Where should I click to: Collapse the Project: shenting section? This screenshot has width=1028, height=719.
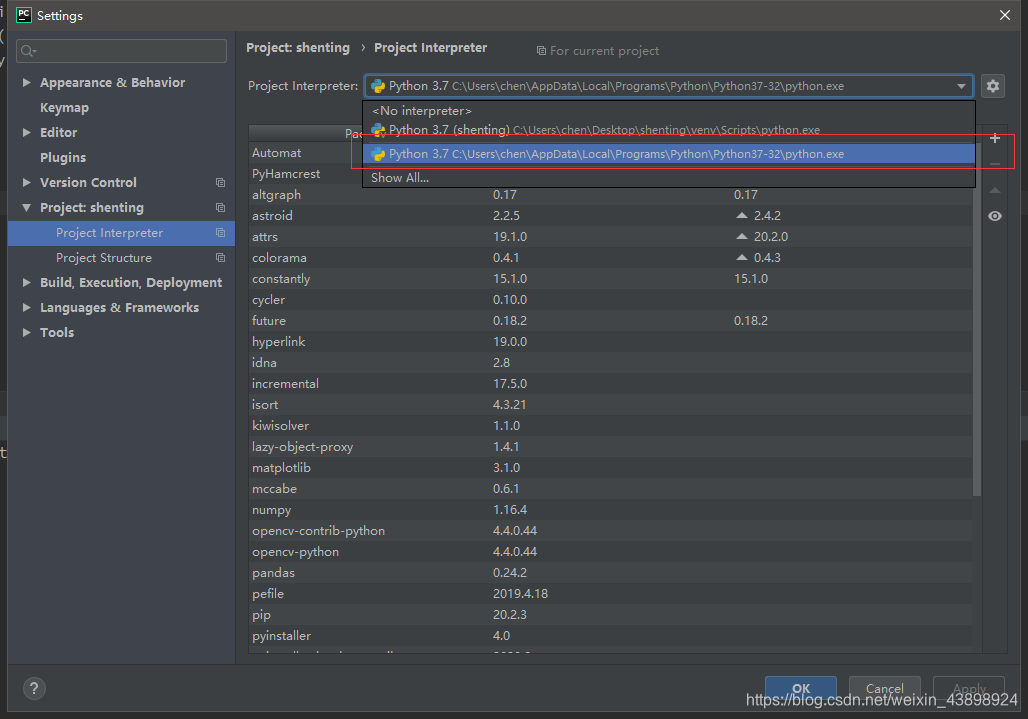coord(27,208)
